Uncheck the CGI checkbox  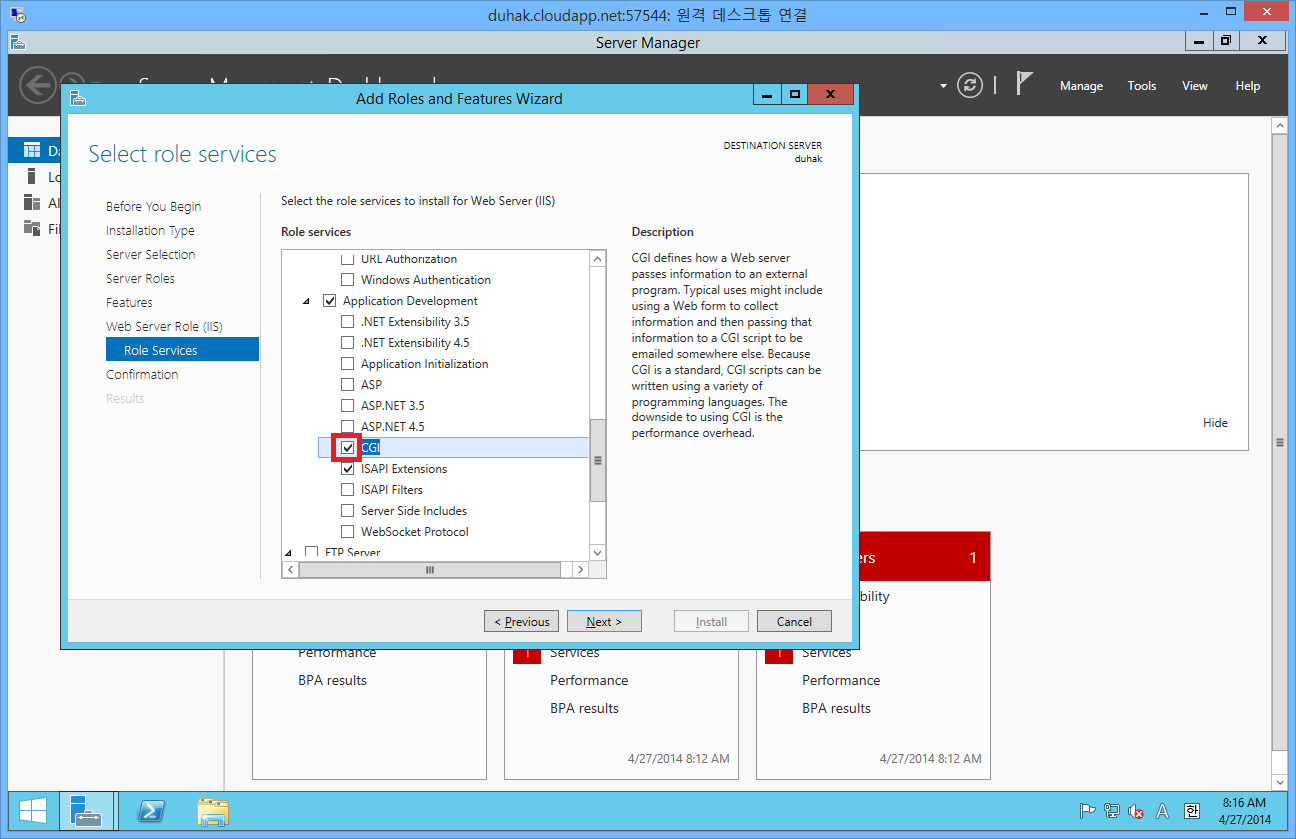(x=347, y=448)
